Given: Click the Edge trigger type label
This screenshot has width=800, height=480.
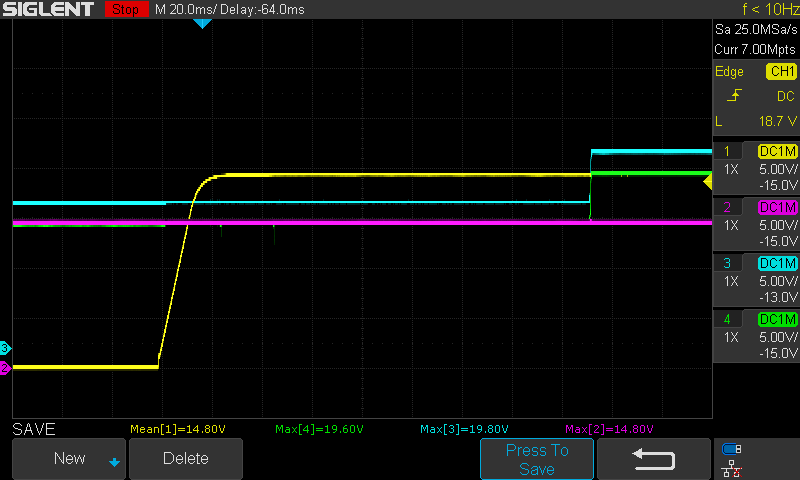Looking at the screenshot, I should (x=729, y=71).
